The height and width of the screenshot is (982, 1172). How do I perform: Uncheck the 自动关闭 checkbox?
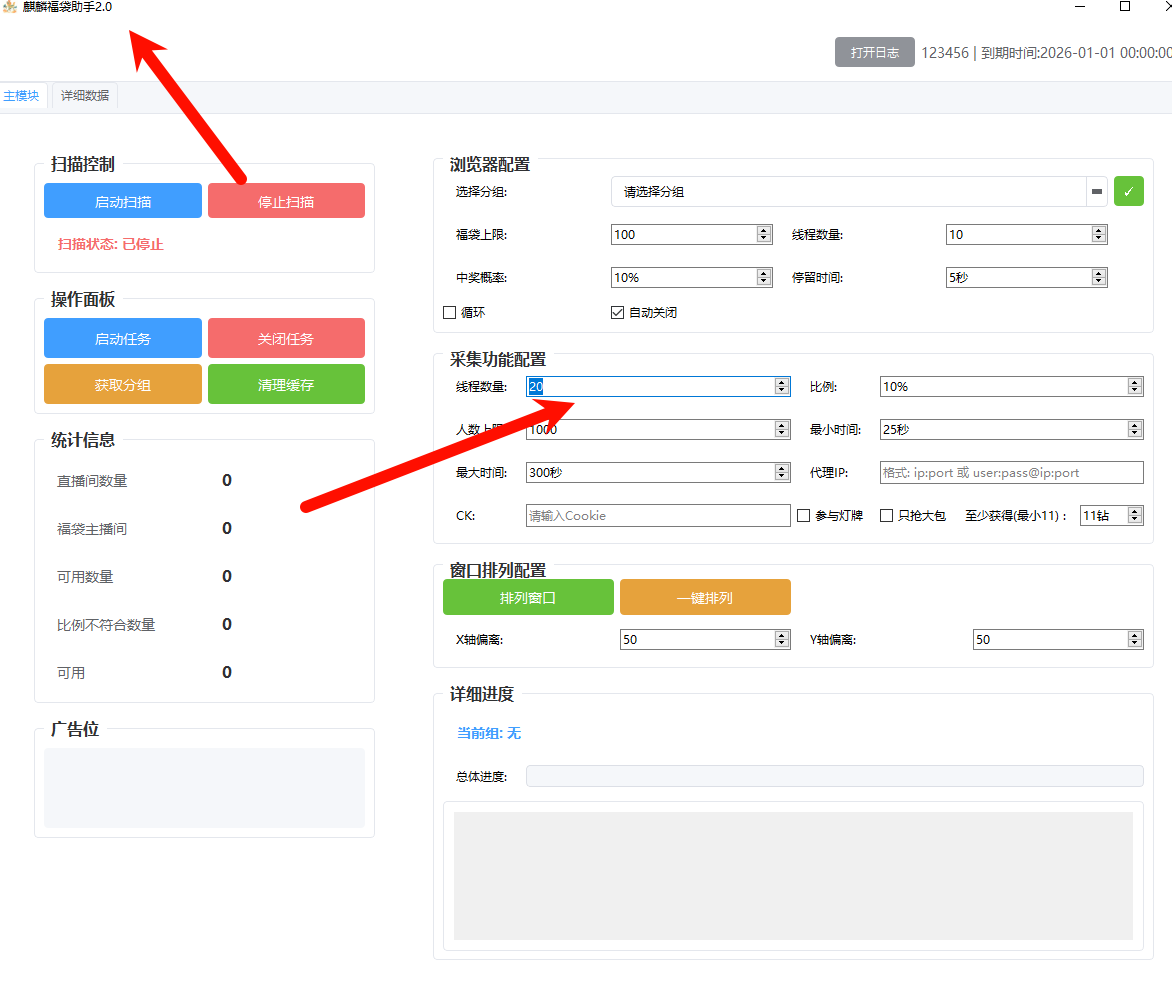617,313
